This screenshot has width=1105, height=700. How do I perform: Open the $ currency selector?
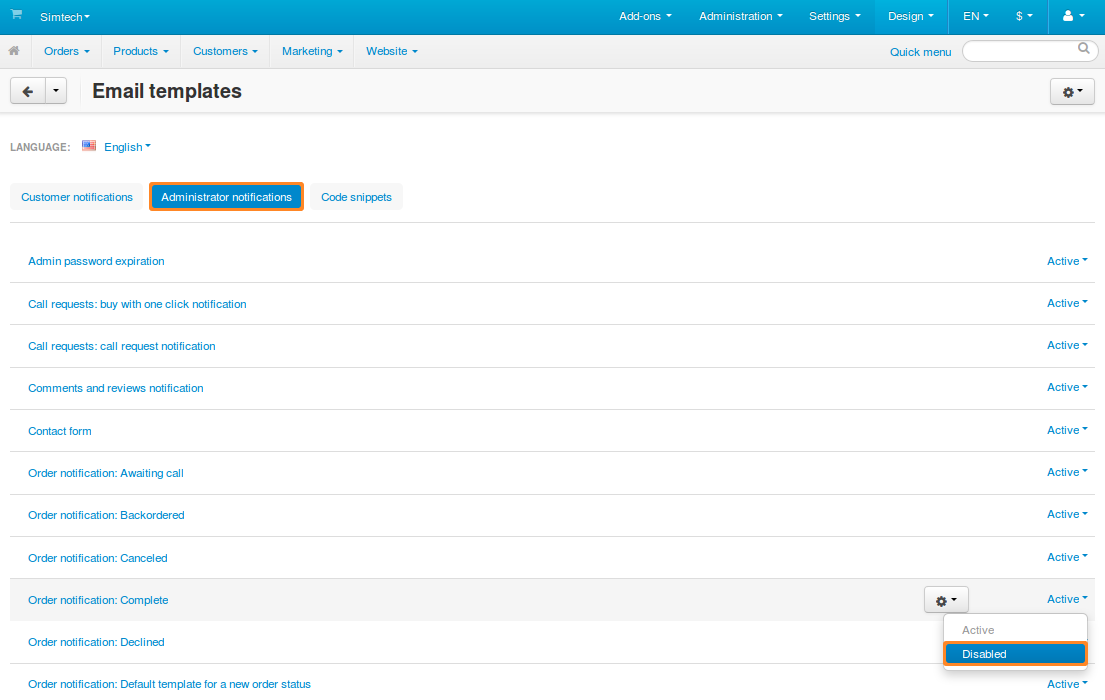point(1024,16)
